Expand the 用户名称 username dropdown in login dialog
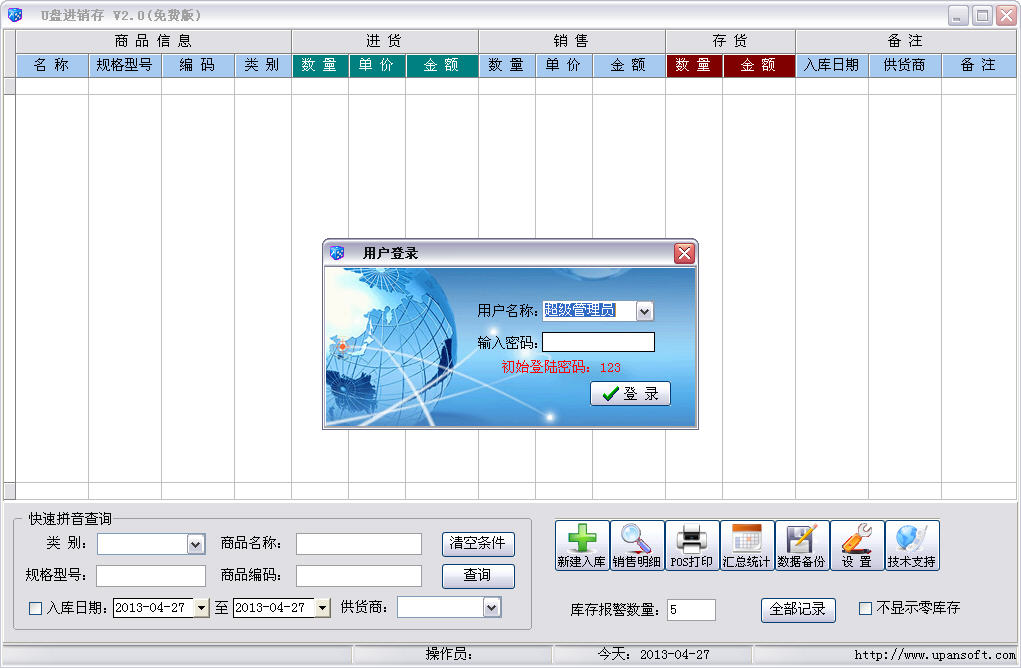 click(x=646, y=312)
